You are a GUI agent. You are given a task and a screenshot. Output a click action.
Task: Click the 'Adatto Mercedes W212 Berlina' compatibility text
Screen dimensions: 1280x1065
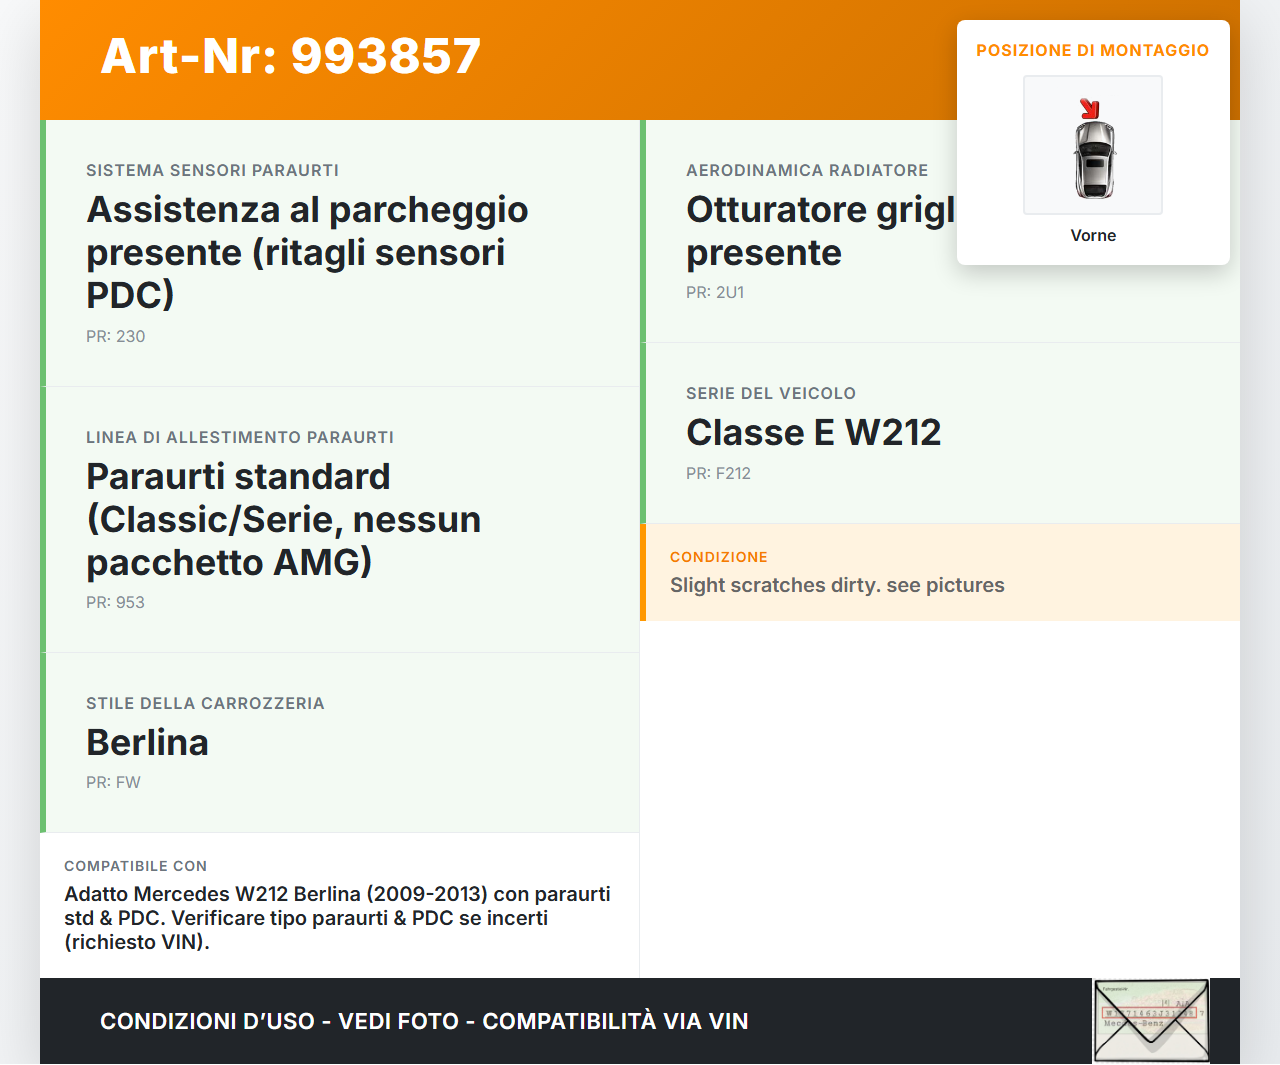tap(337, 918)
